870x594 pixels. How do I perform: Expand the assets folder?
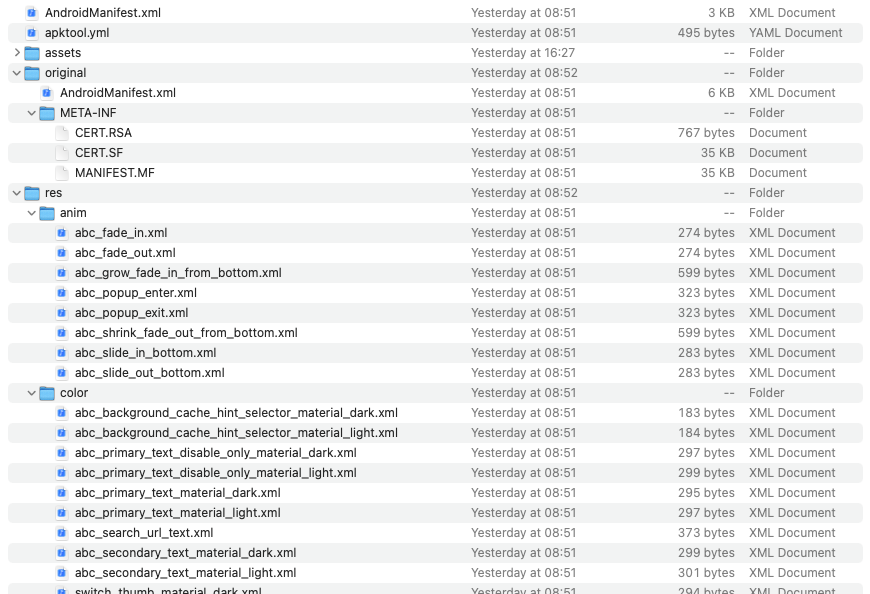click(x=17, y=53)
